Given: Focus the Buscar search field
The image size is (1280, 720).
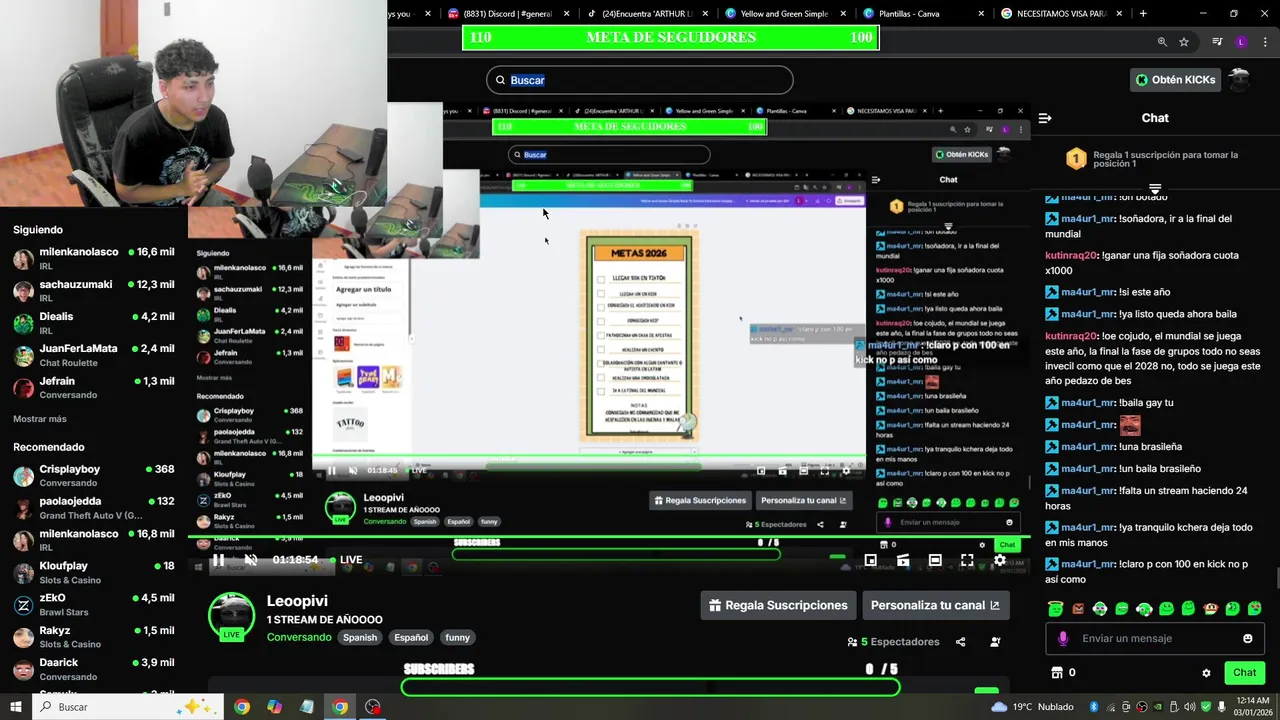Looking at the screenshot, I should tap(640, 80).
